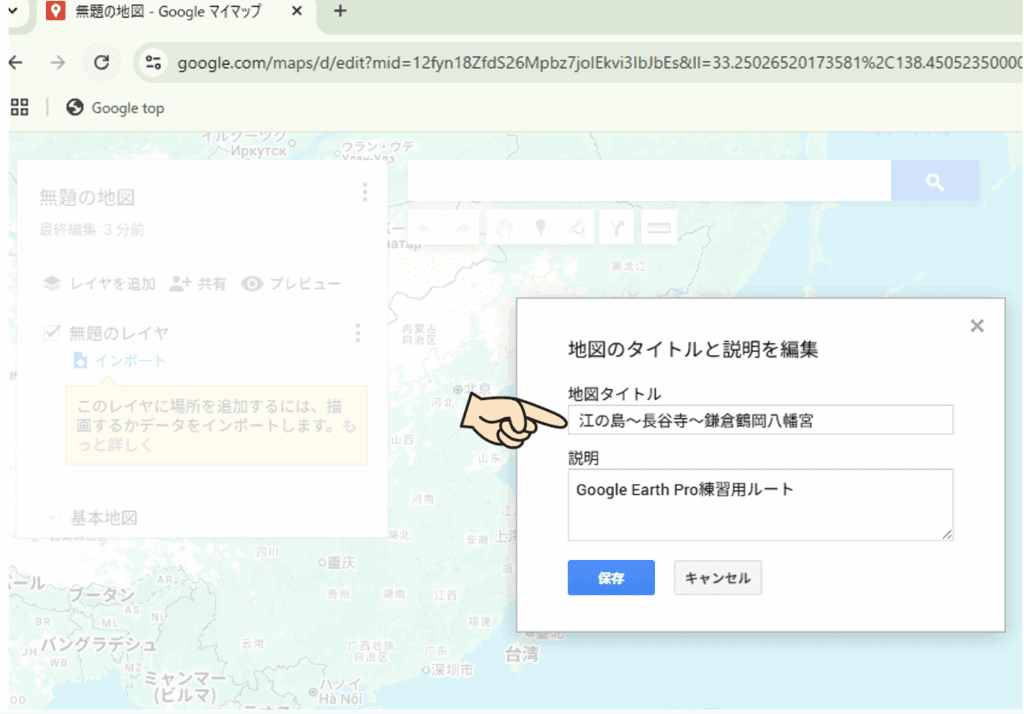Open the map options three-dot menu

[x=365, y=192]
